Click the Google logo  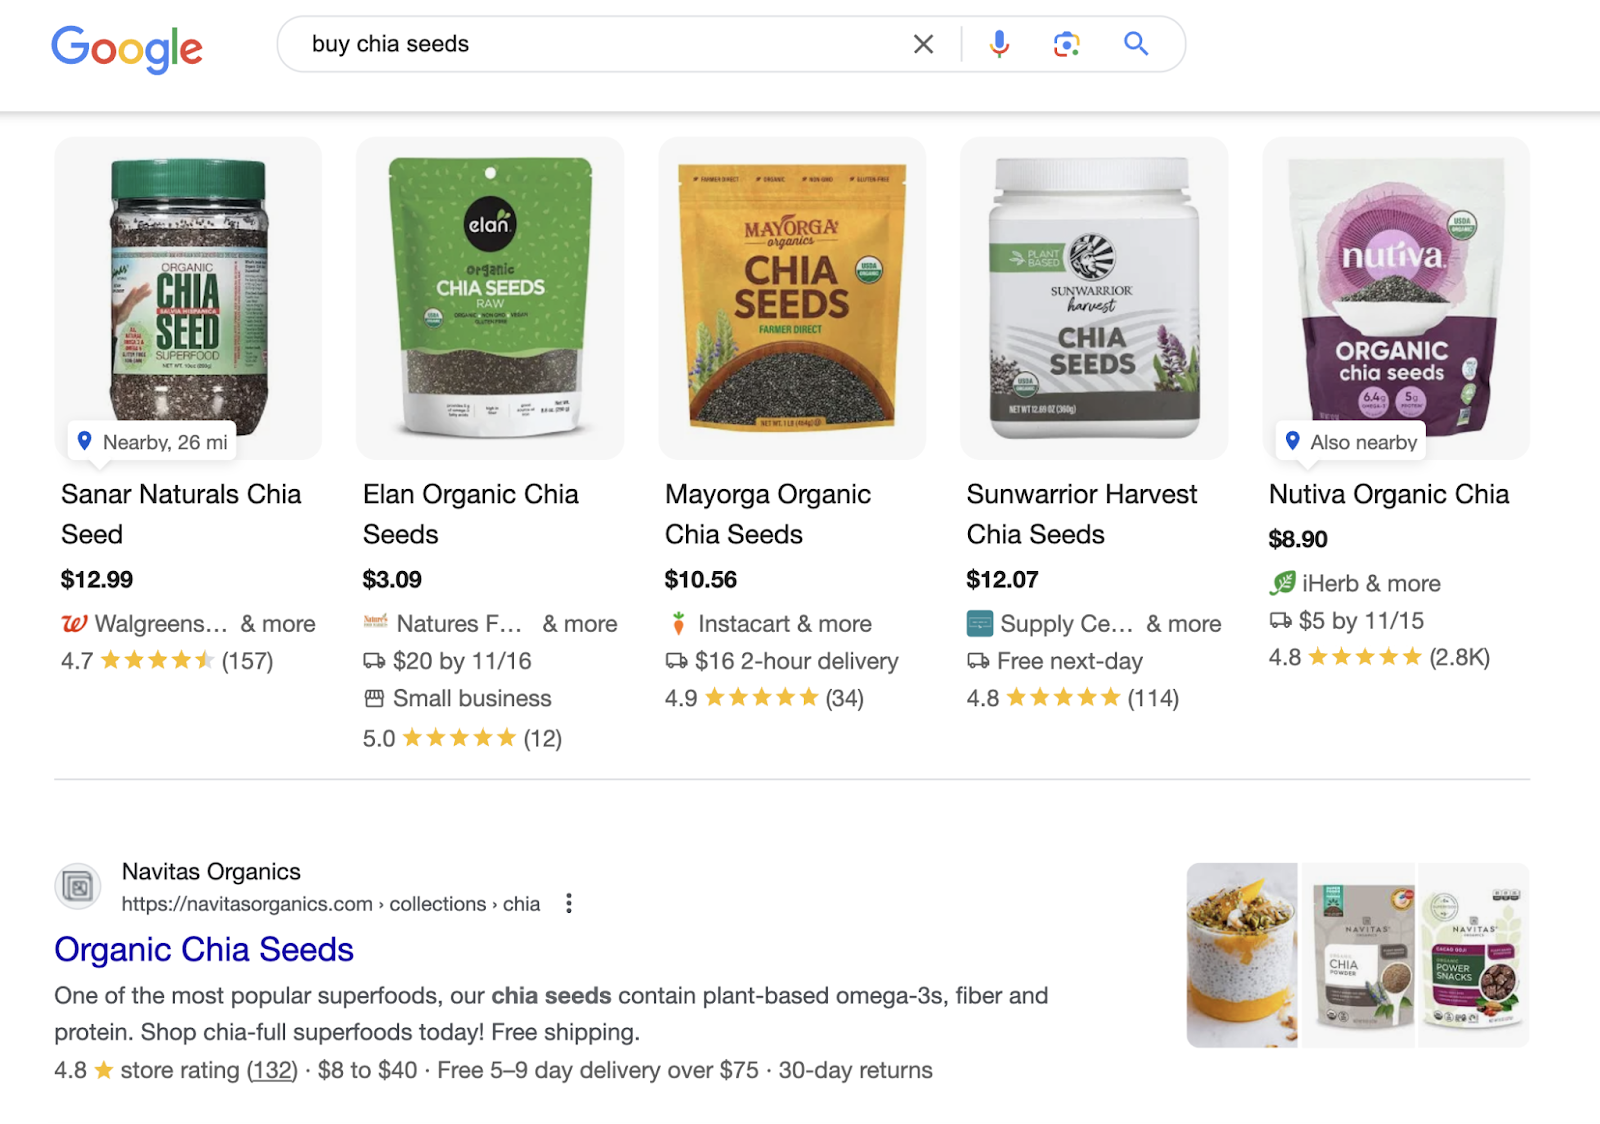coord(127,47)
